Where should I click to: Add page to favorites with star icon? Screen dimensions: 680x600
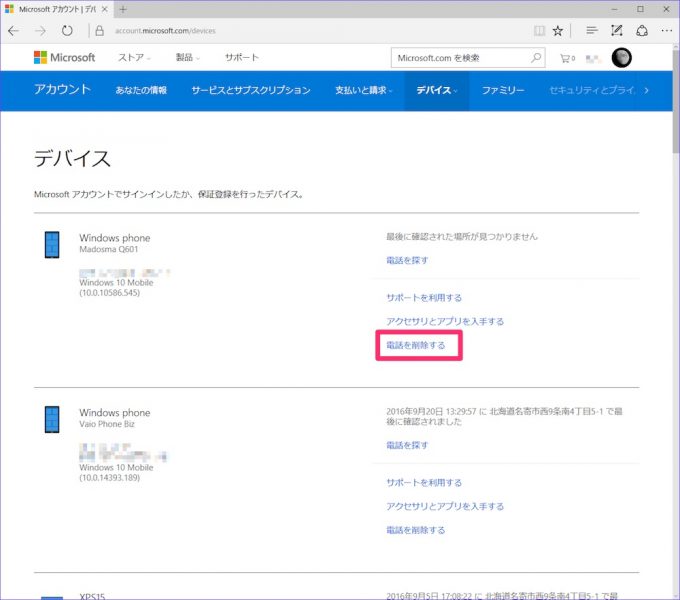(x=558, y=31)
